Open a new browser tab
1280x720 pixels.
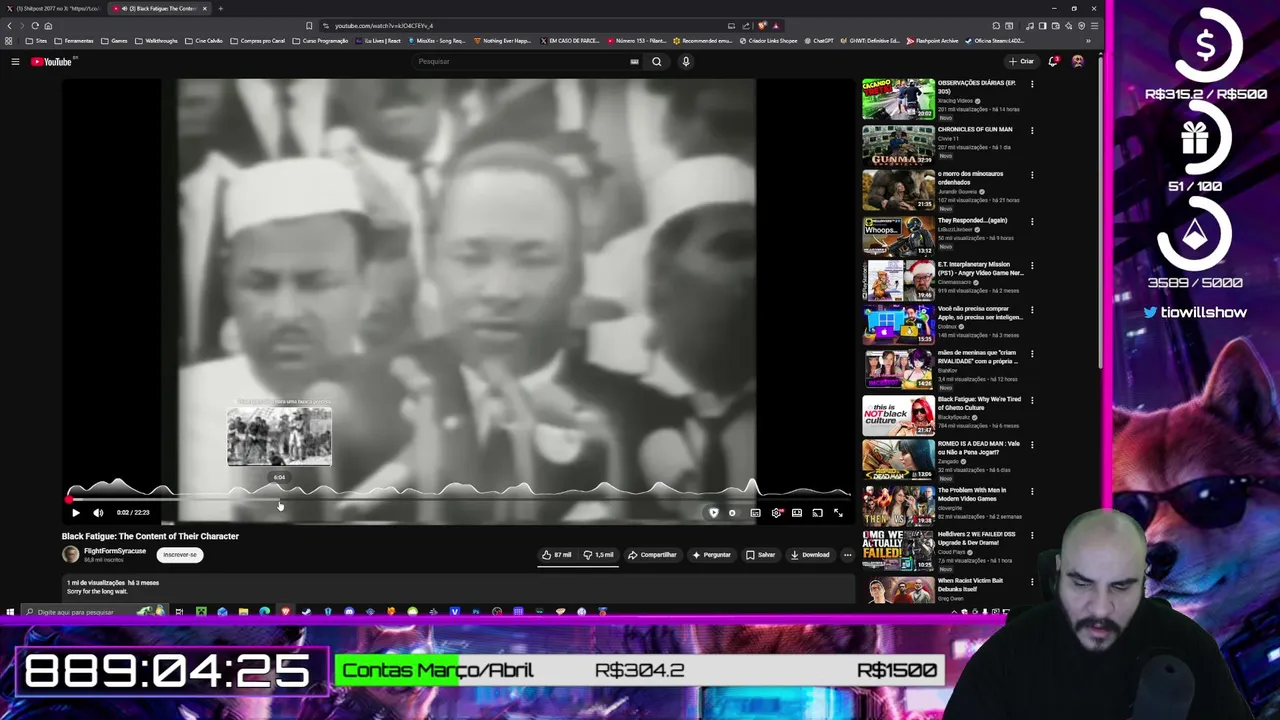pos(220,9)
